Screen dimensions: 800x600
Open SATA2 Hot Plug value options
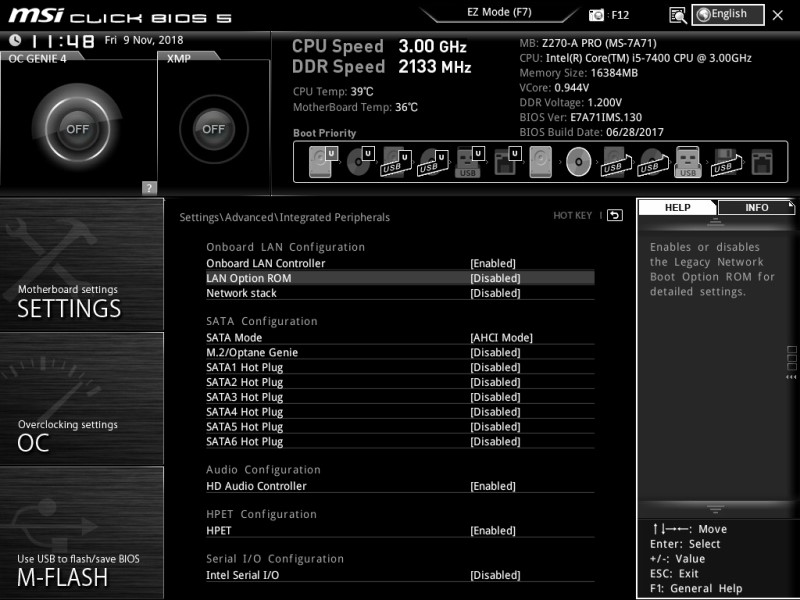click(495, 382)
